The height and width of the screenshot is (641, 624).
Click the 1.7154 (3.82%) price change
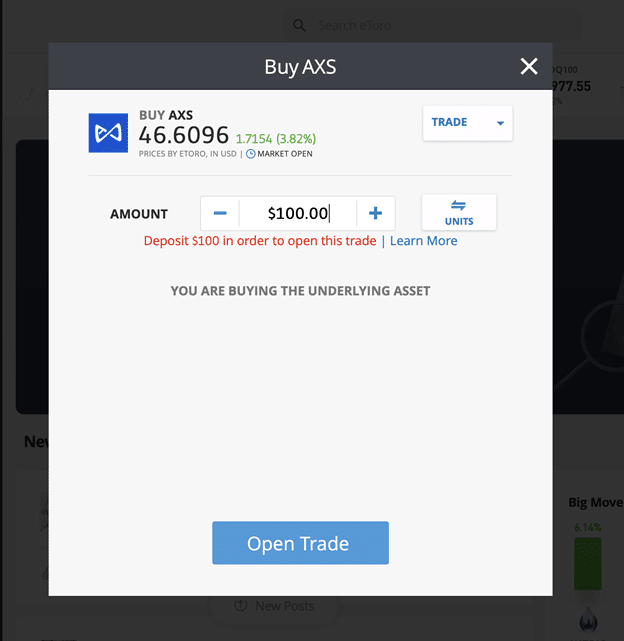(276, 139)
